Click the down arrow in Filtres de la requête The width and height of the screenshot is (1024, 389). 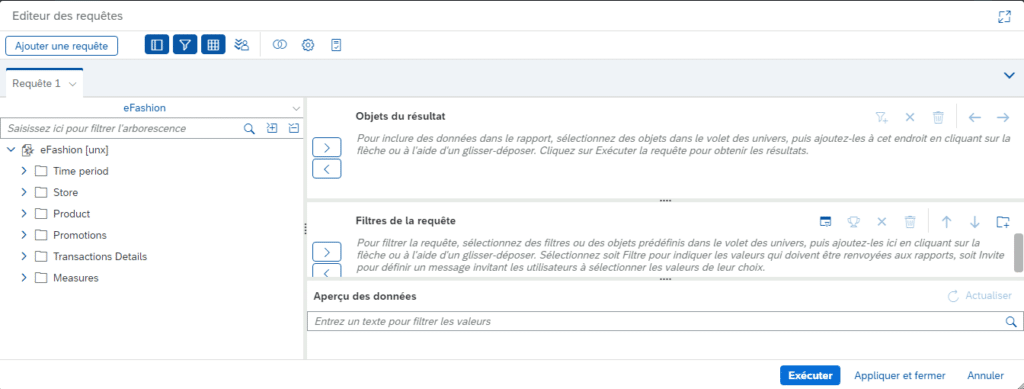coord(975,222)
